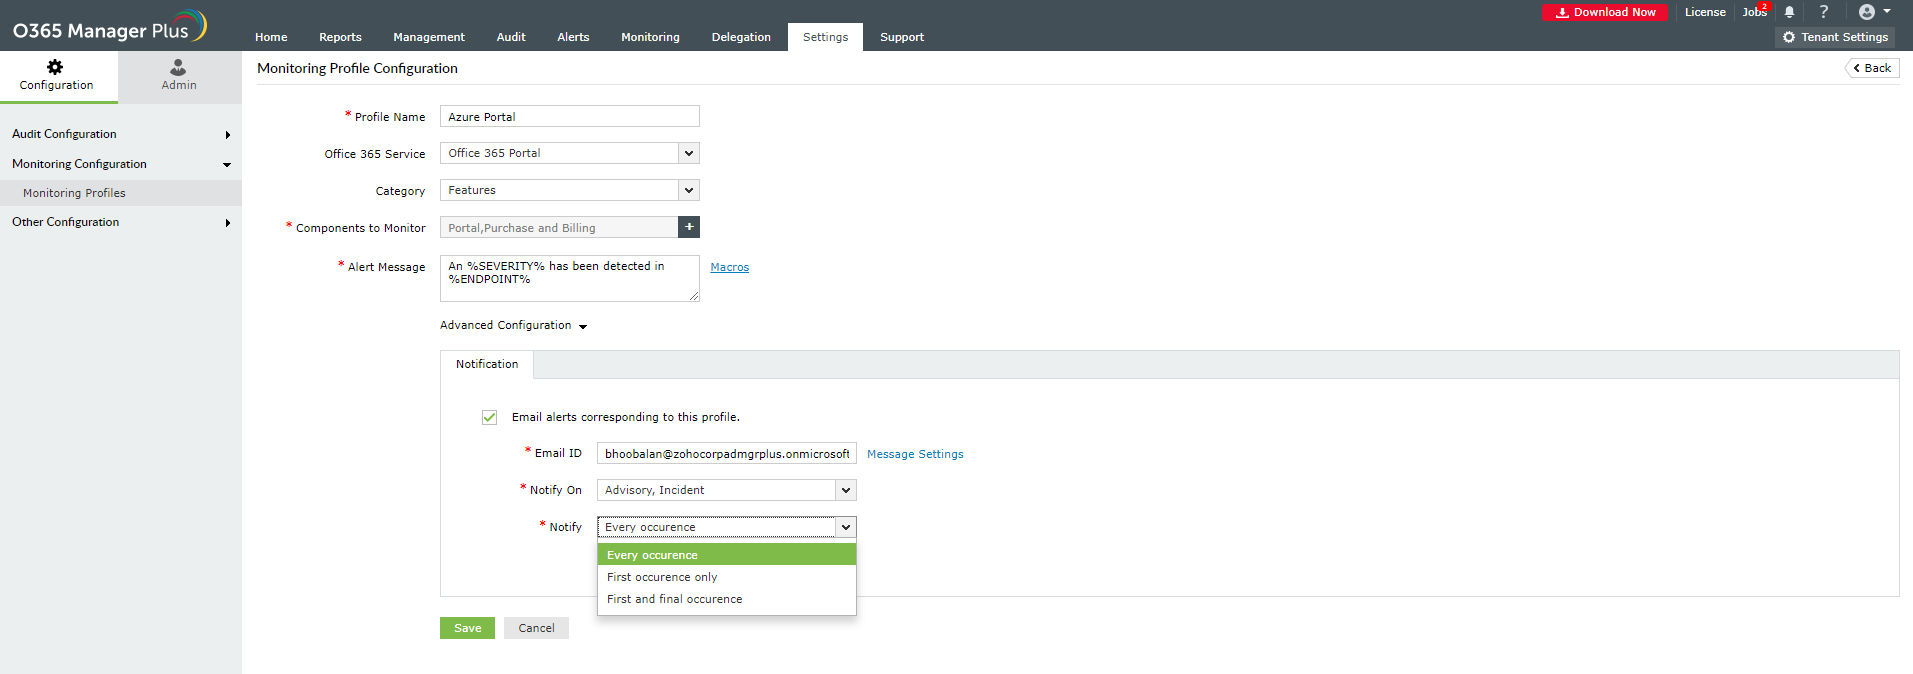Click the help question mark icon

point(1823,12)
